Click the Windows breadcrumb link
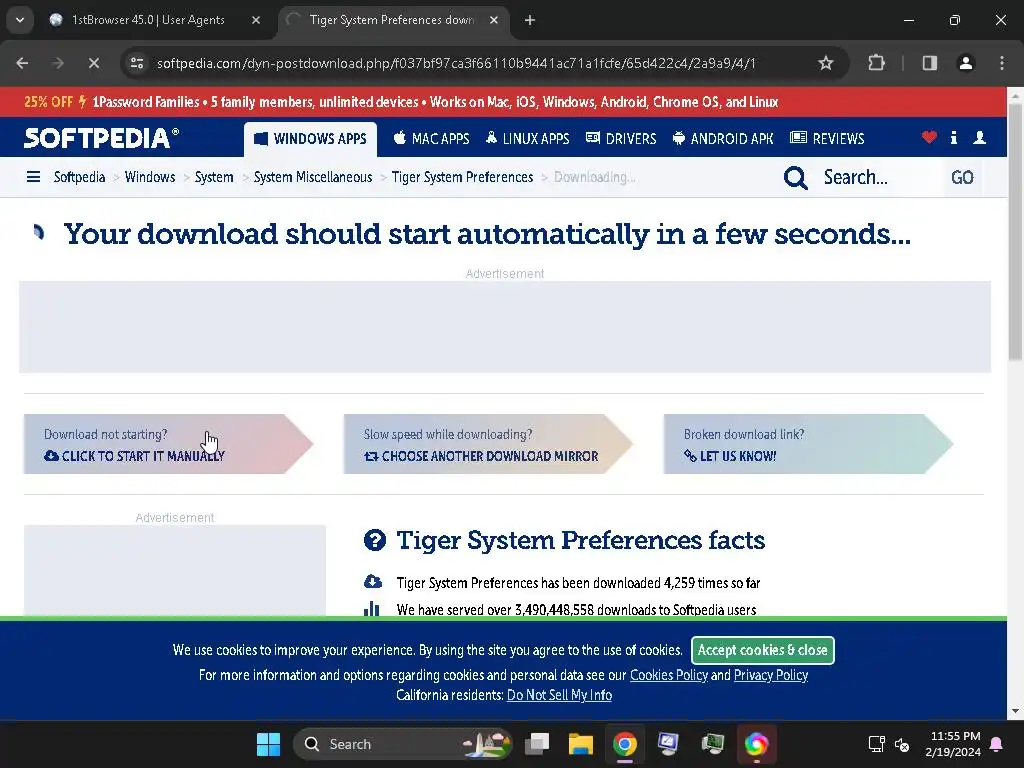 (150, 177)
